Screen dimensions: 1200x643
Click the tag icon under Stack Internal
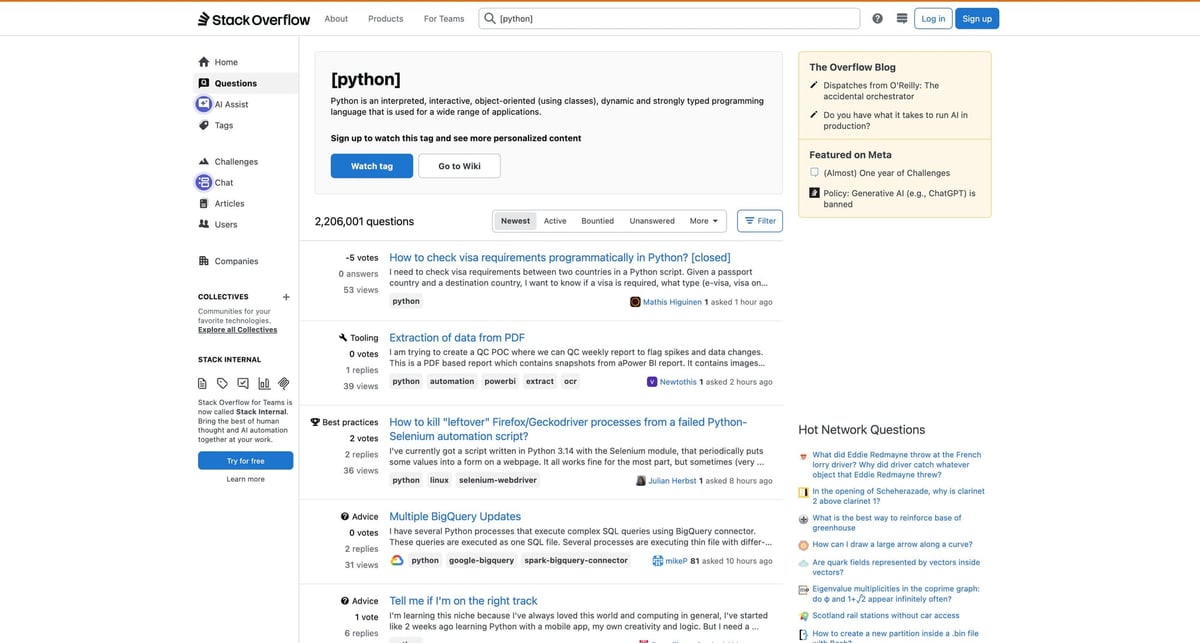(x=223, y=383)
